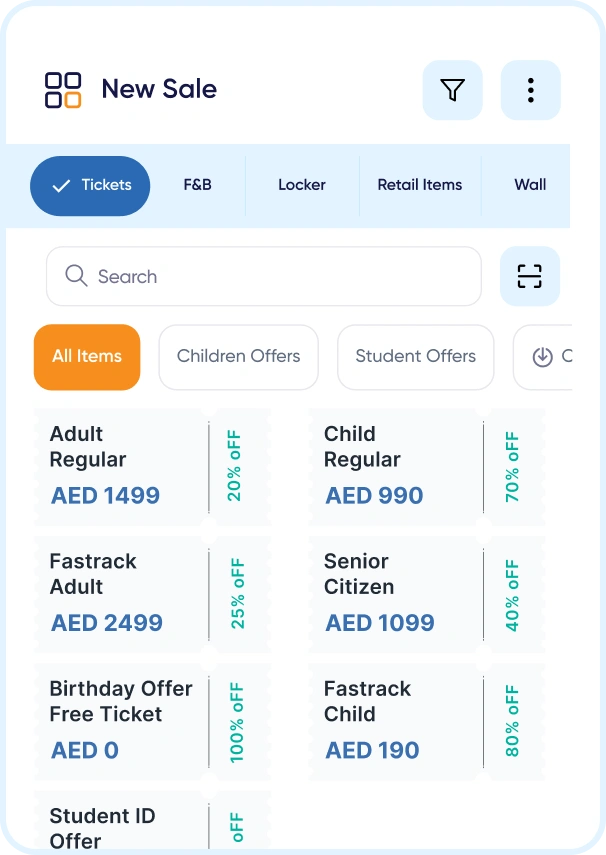The height and width of the screenshot is (855, 606).
Task: Select the Fastrack Adult ticket card
Action: 120,594
